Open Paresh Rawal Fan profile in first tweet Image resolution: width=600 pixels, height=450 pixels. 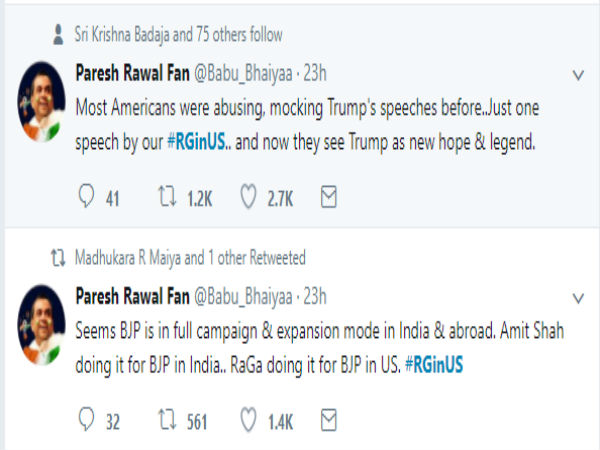pyautogui.click(x=134, y=73)
